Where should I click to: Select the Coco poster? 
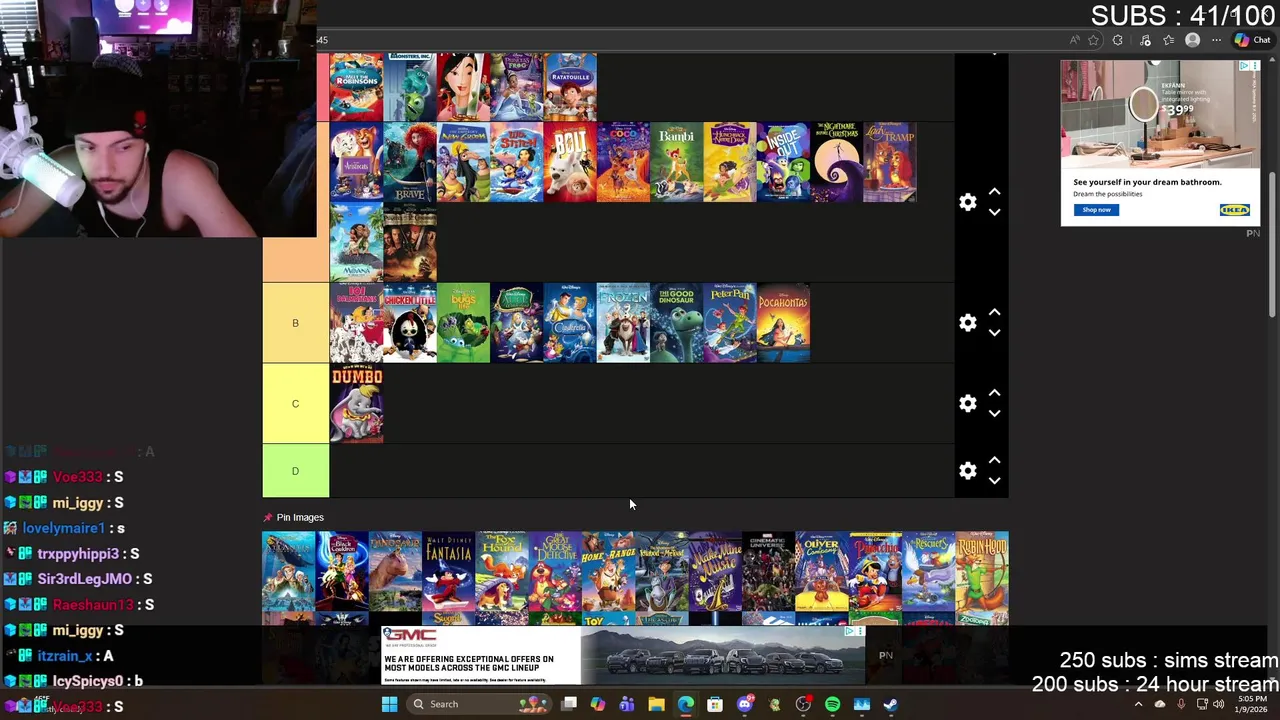point(623,162)
